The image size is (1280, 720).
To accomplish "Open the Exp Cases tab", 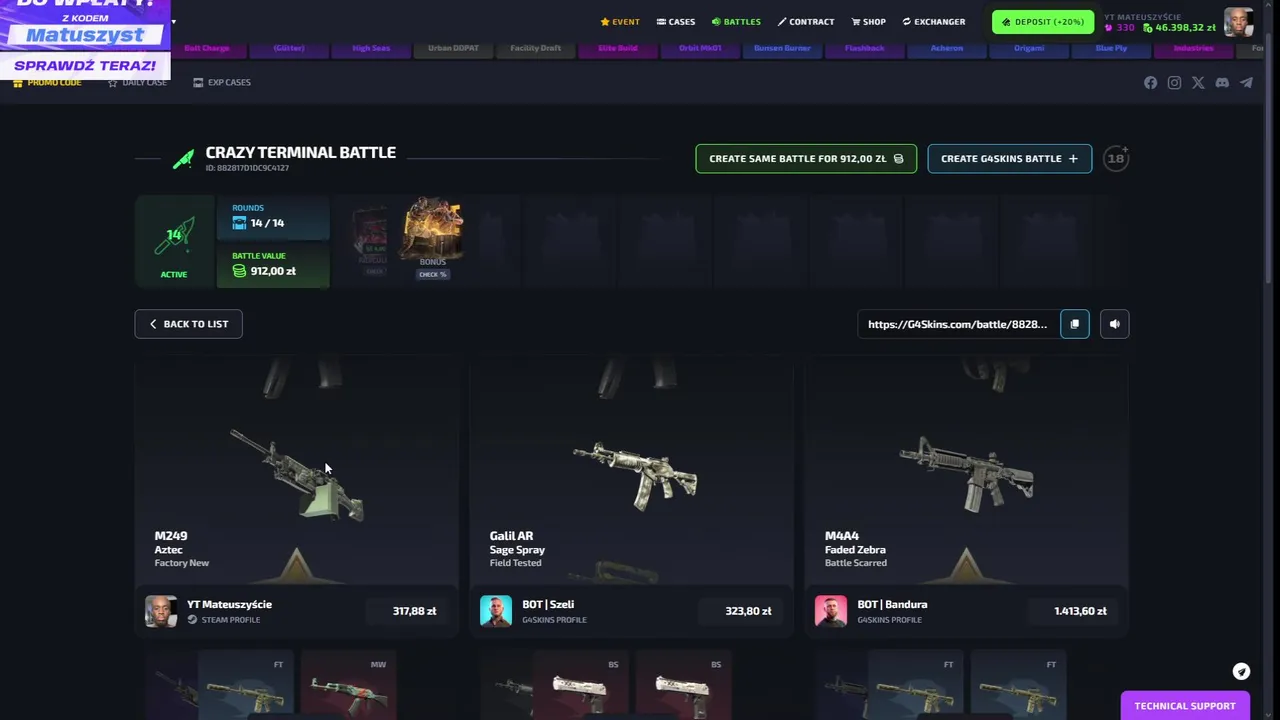I will click(x=222, y=82).
